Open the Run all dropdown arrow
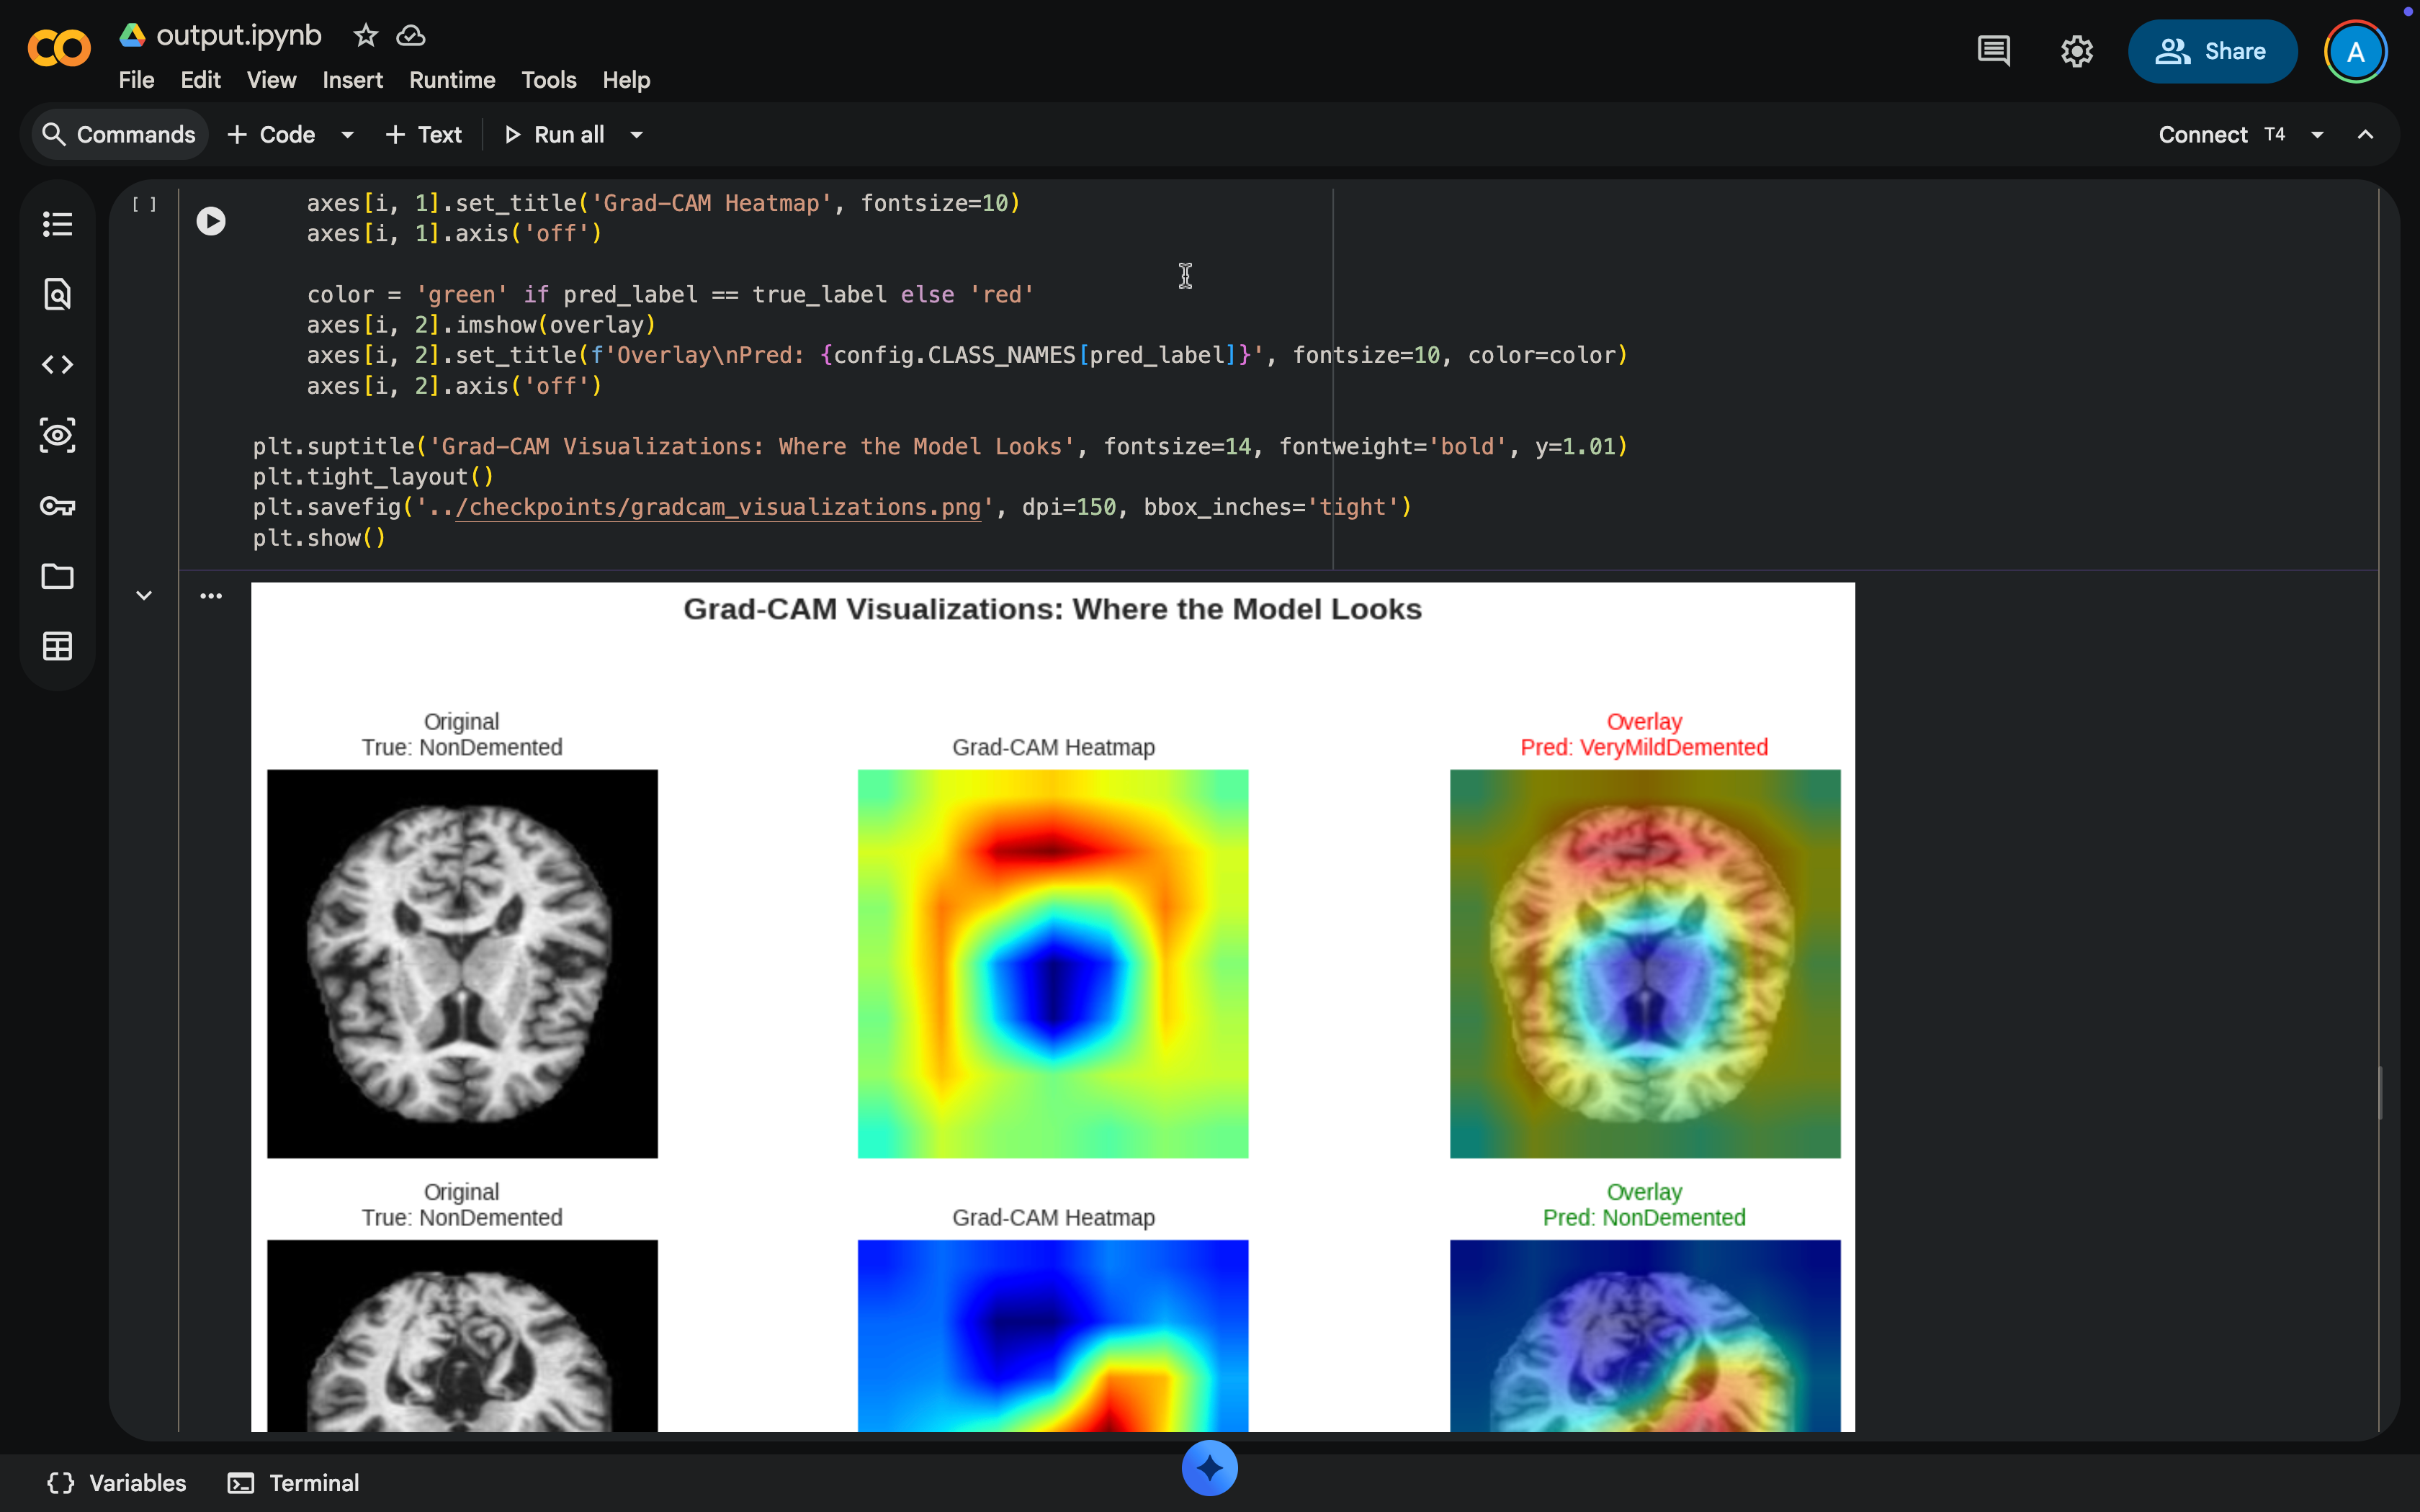This screenshot has height=1512, width=2420. point(637,135)
